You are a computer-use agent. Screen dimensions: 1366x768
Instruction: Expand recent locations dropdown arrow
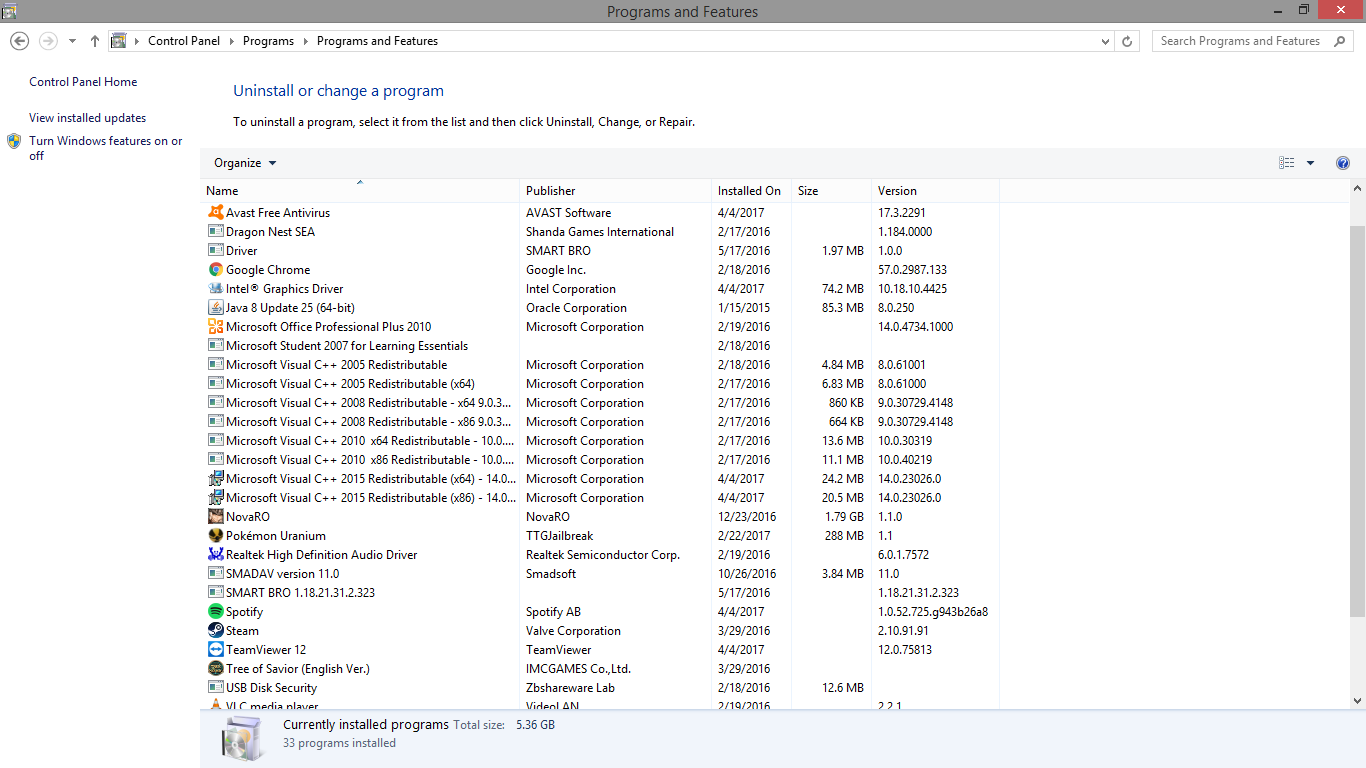click(x=72, y=41)
